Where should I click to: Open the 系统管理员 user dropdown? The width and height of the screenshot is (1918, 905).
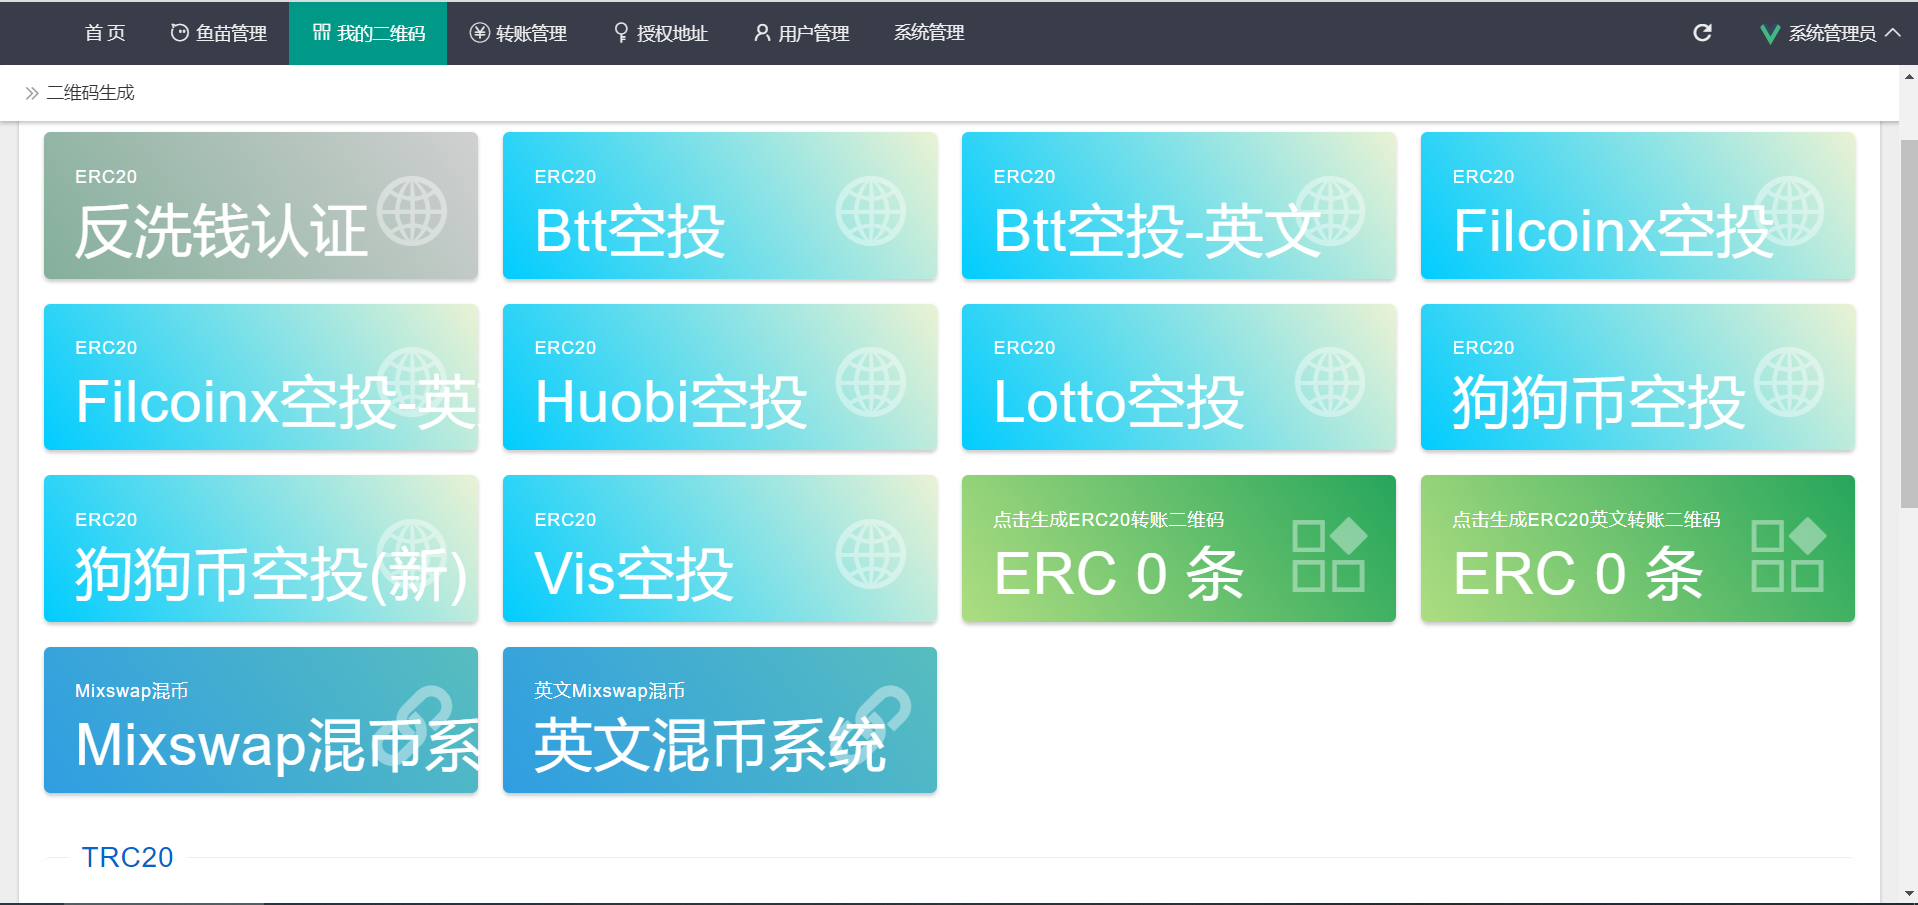point(1830,33)
